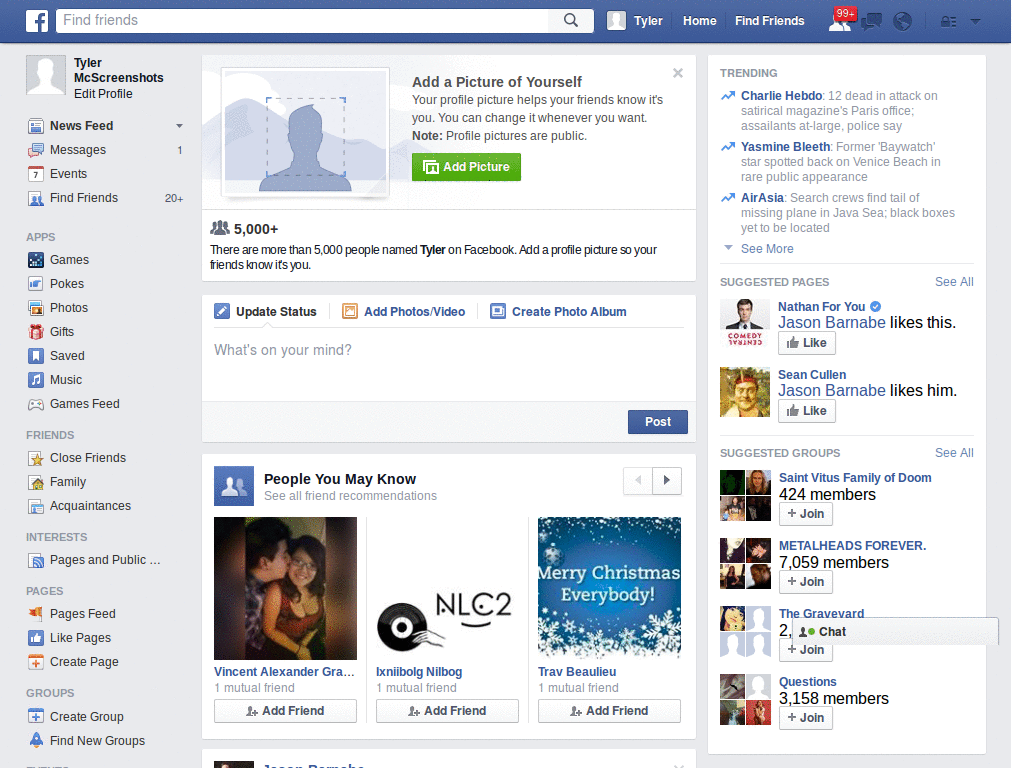Select the Create Photo Album tab
1024x768 pixels.
[x=558, y=312]
